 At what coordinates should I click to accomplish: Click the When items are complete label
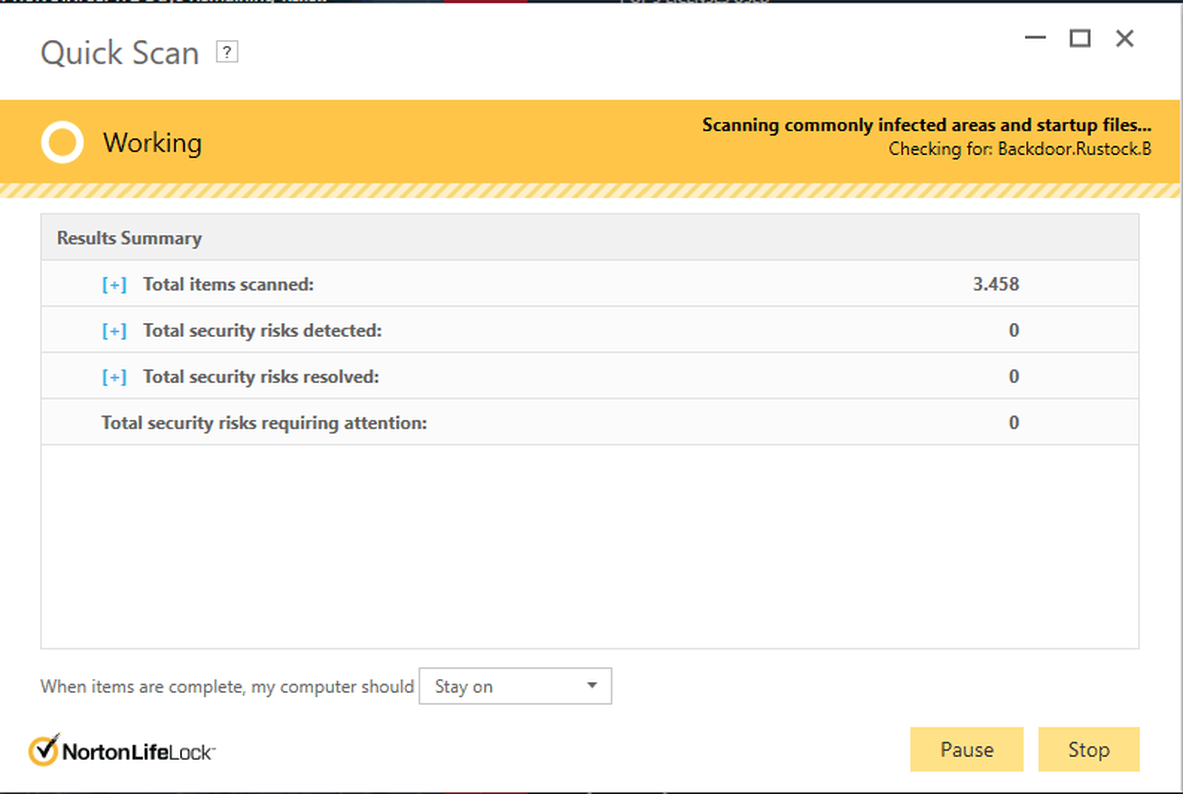point(227,687)
